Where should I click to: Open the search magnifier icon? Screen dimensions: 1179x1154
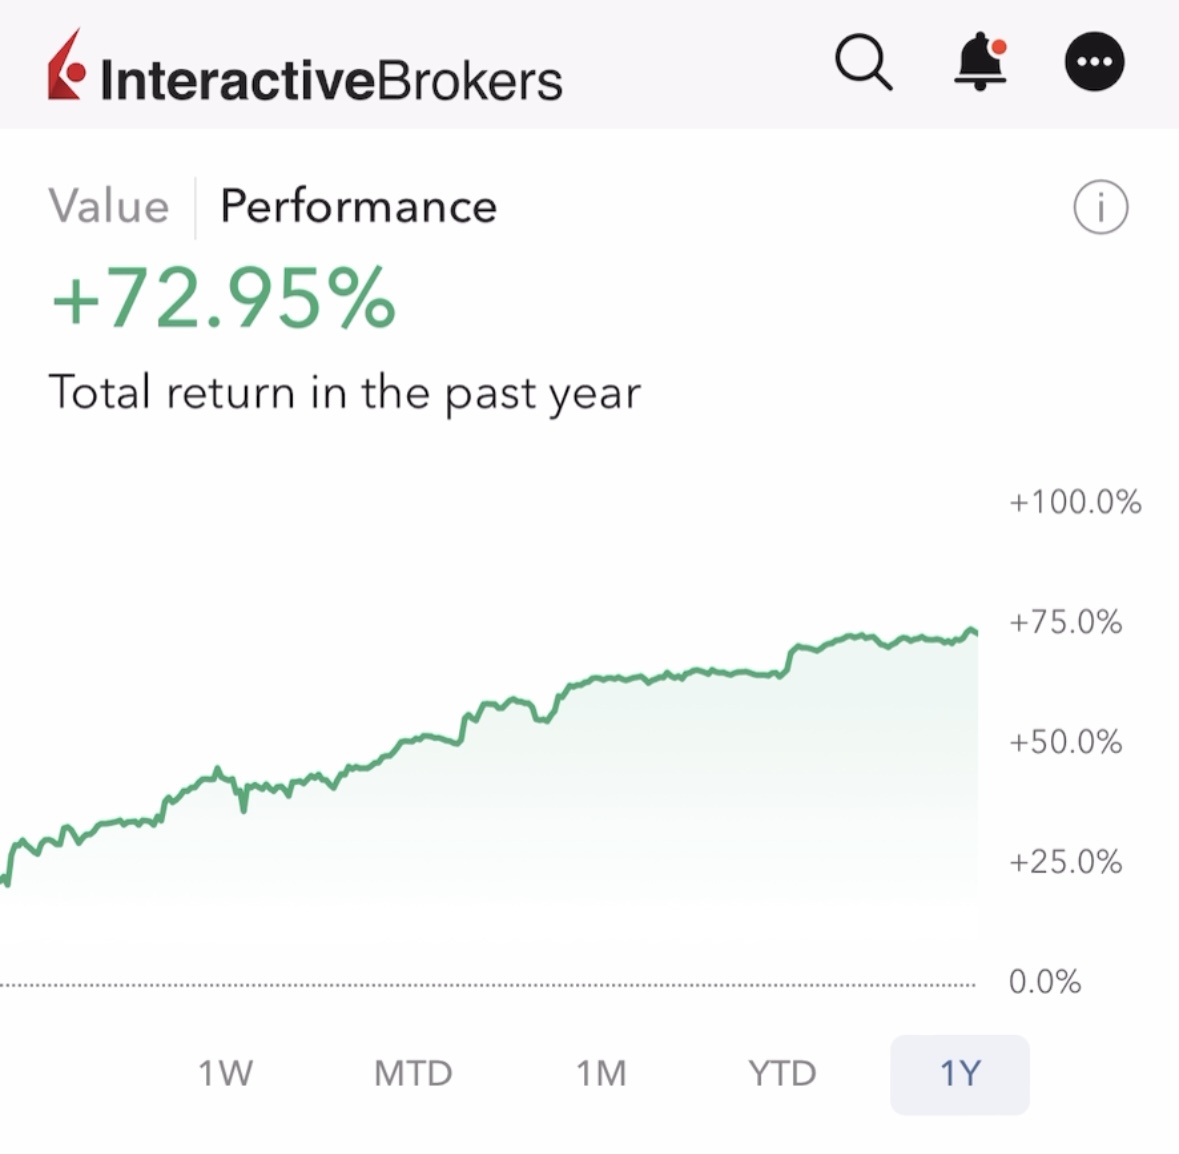pyautogui.click(x=863, y=63)
